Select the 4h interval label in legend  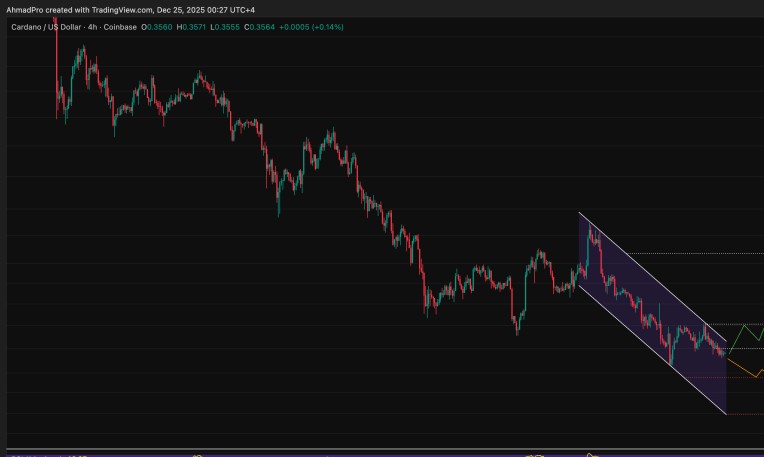93,27
